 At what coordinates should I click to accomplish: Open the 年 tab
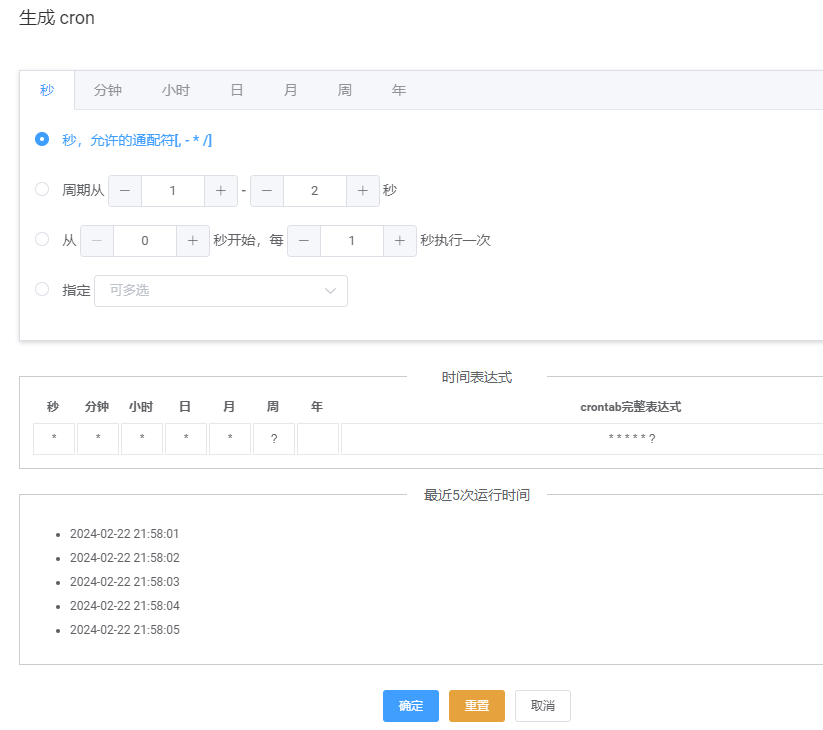(x=398, y=90)
